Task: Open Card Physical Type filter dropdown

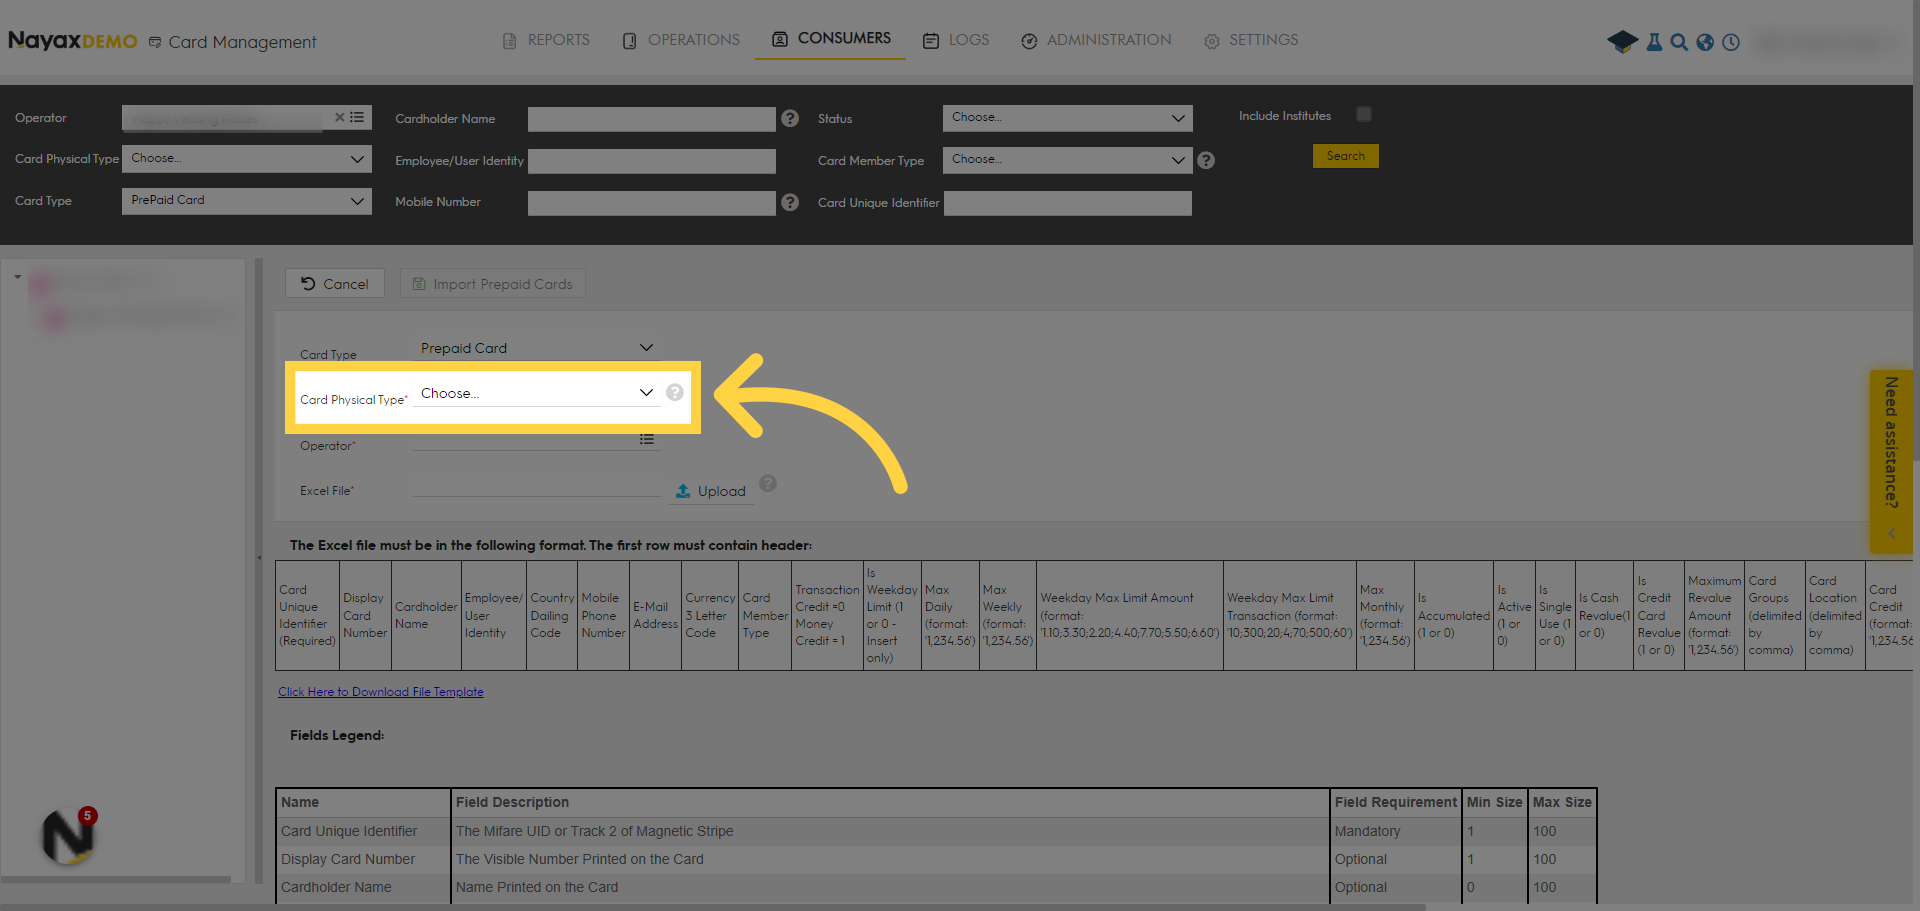Action: click(247, 159)
